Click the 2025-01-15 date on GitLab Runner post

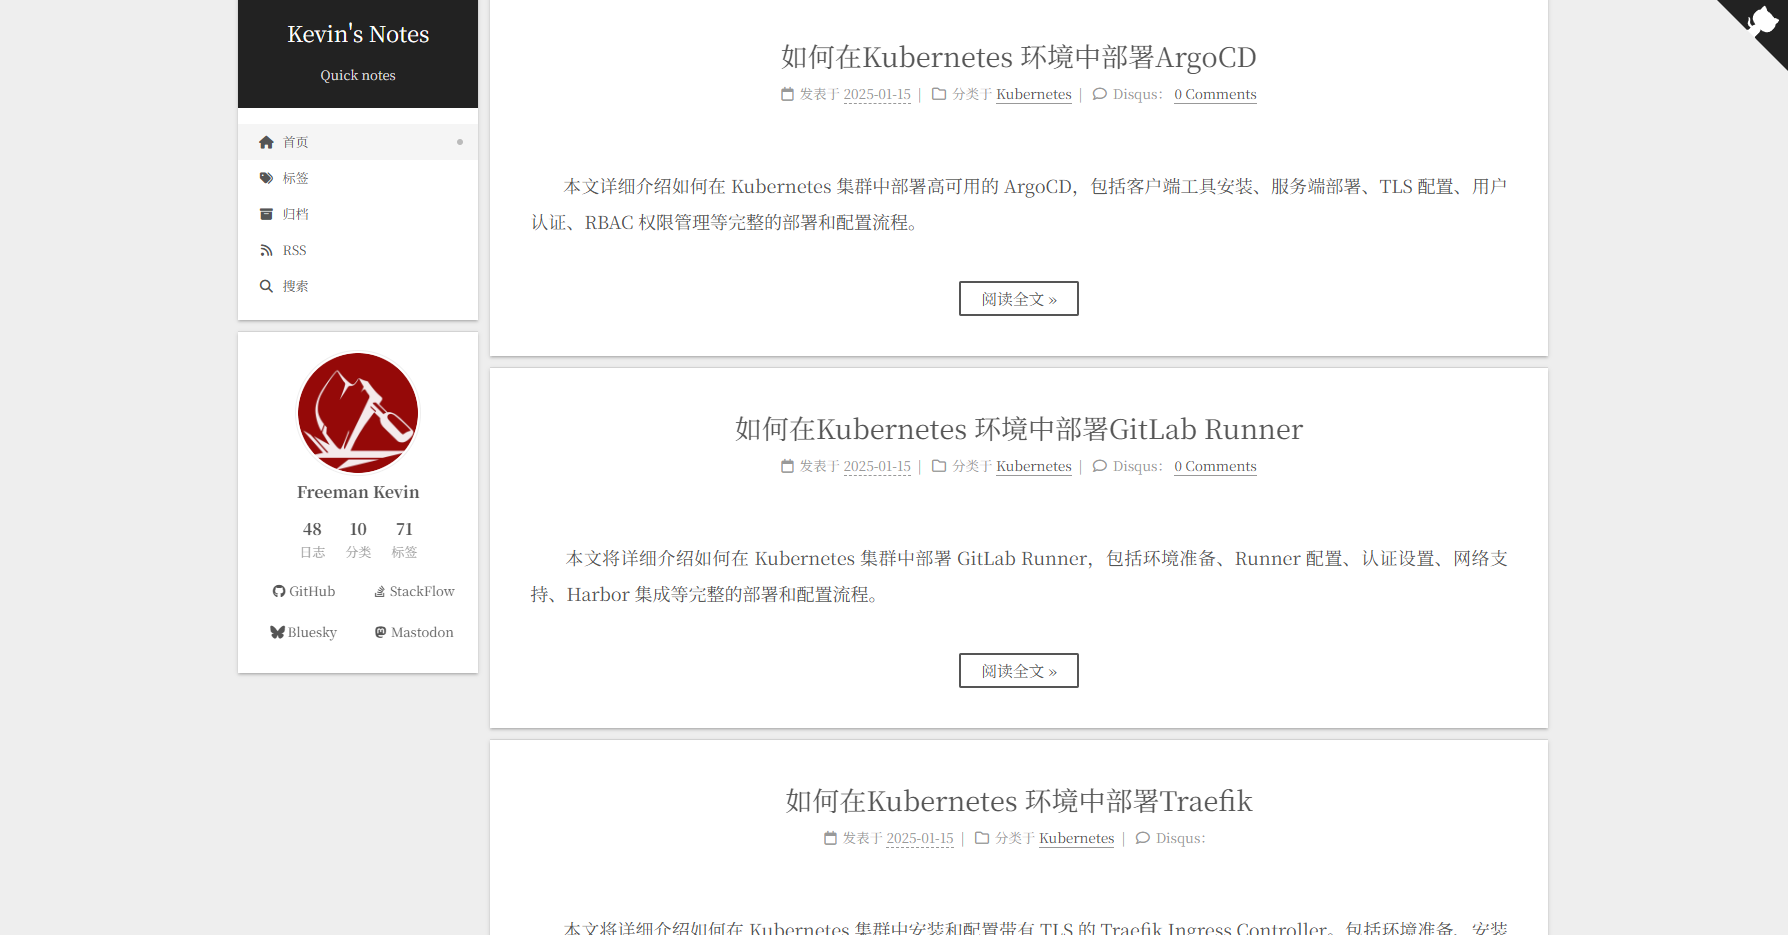(877, 466)
